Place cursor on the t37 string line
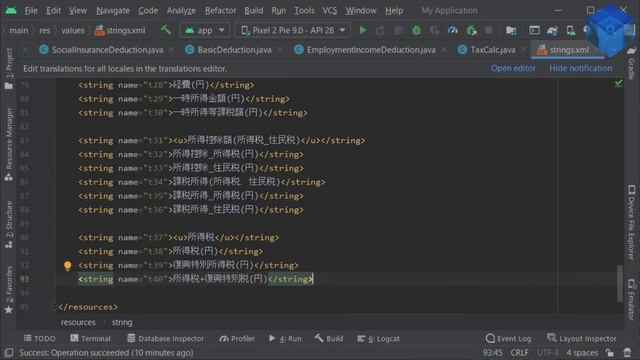The height and width of the screenshot is (360, 640). (x=179, y=238)
